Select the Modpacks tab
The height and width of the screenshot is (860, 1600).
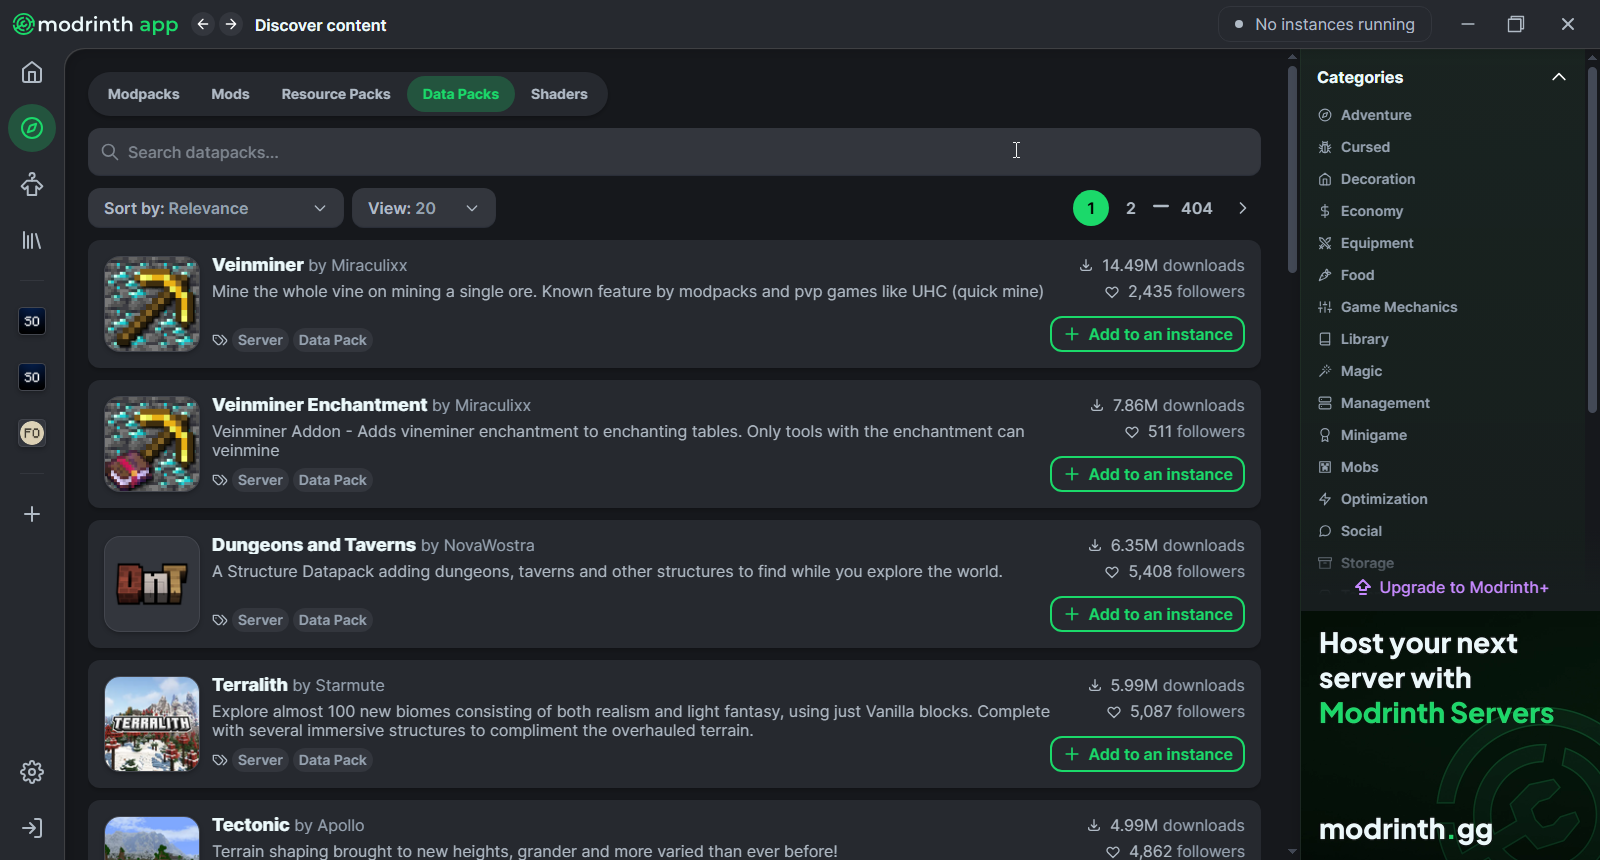pos(144,94)
